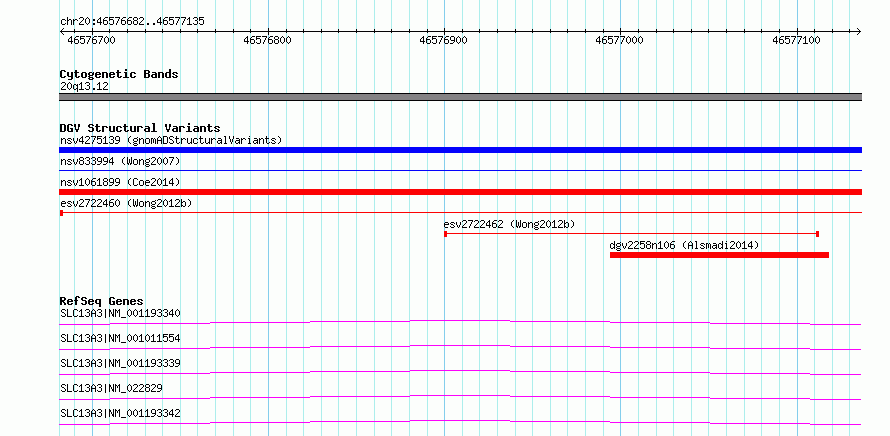Click the thick red nsv1061899 variant bar

pos(460,192)
